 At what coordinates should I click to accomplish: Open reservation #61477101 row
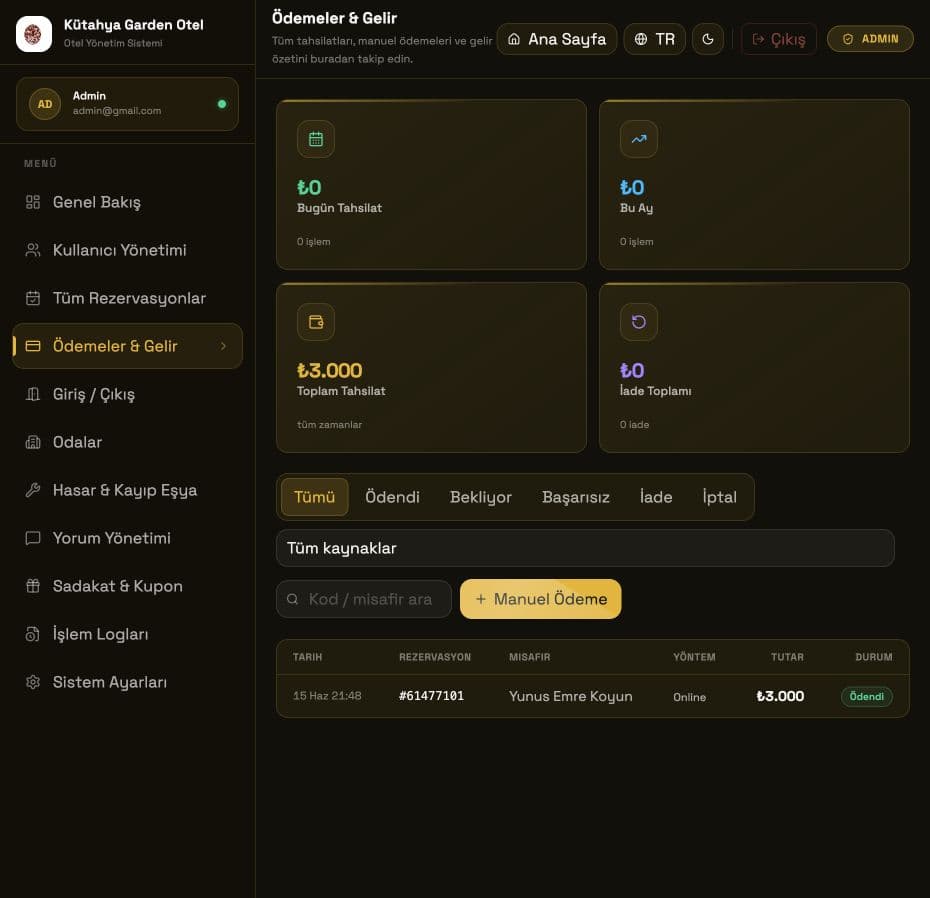(593, 696)
